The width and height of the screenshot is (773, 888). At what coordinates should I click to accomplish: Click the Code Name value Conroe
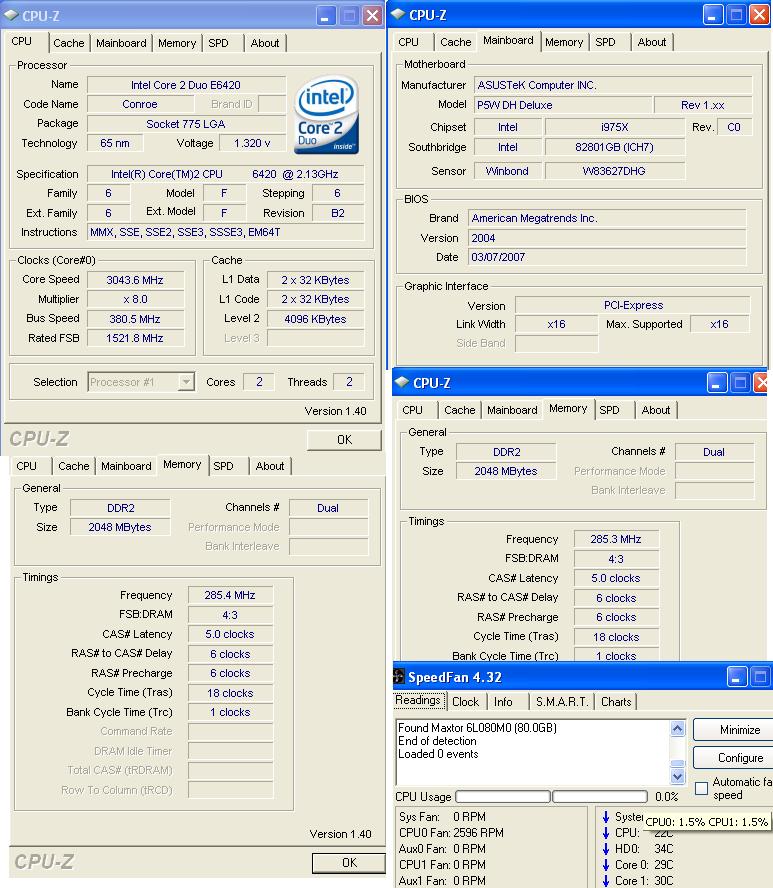(140, 104)
